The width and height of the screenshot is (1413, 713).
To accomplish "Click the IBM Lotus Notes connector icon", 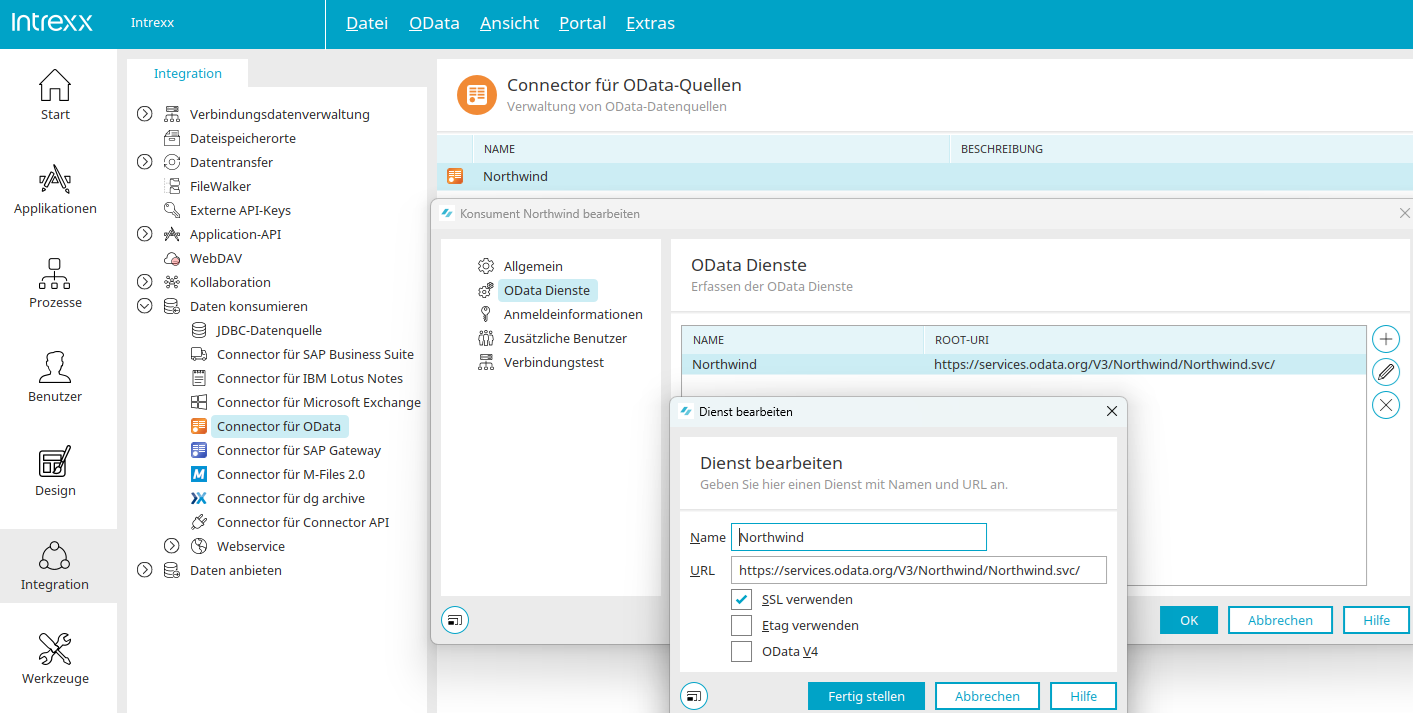I will tap(198, 378).
